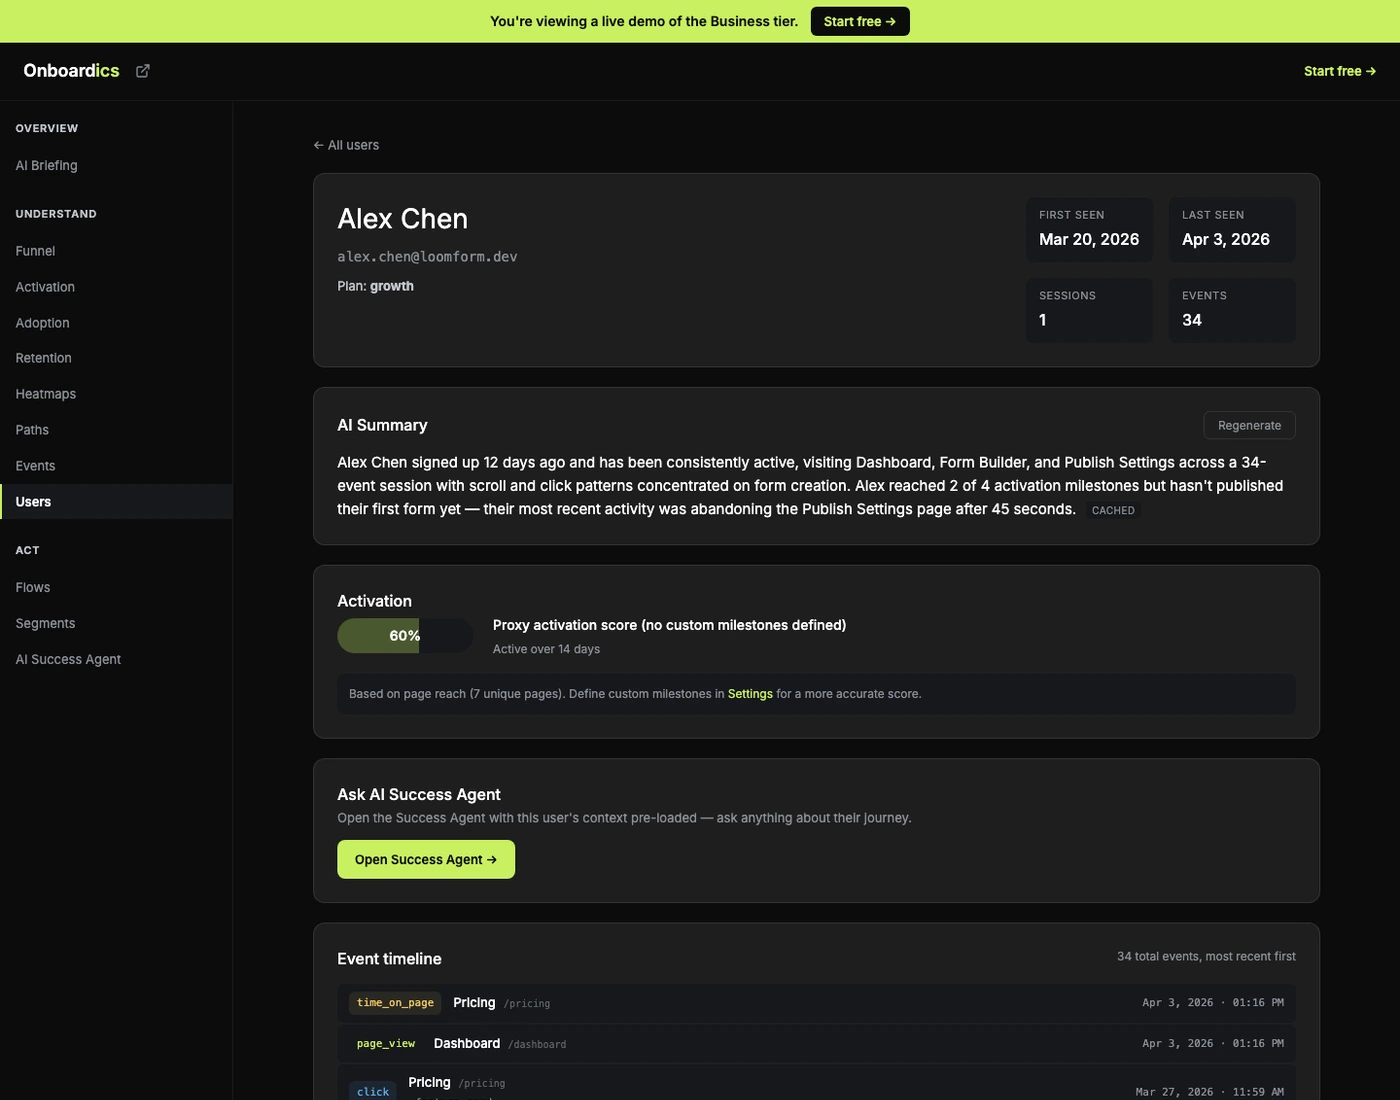
Task: Select Segments in sidebar
Action: click(x=44, y=622)
